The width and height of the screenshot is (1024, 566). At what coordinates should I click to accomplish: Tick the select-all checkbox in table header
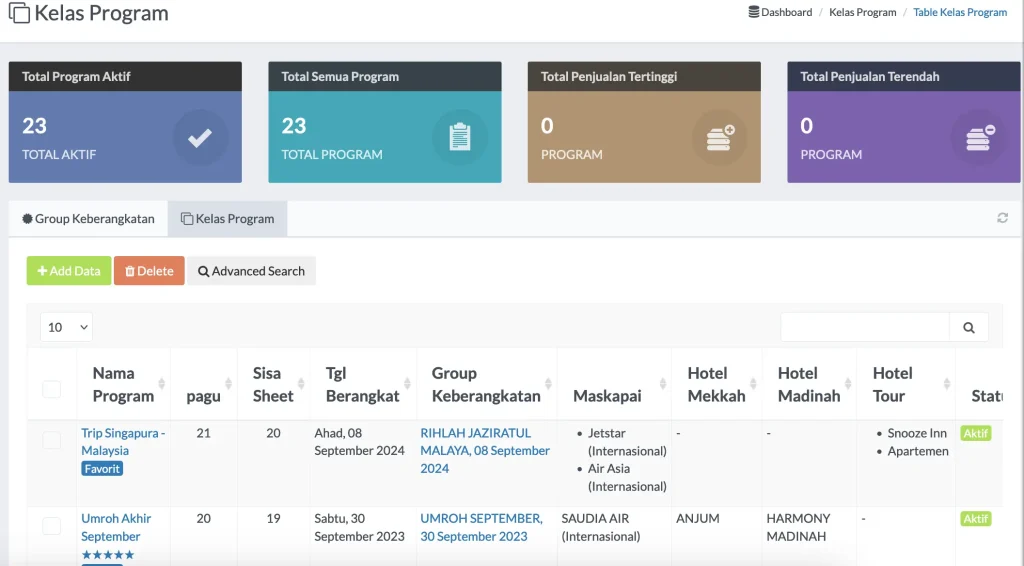click(51, 389)
